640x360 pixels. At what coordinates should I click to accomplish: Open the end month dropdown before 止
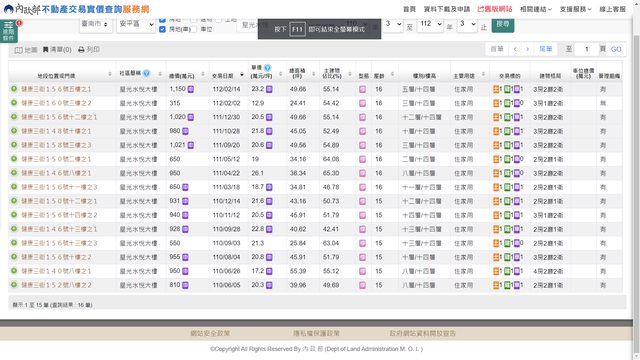point(467,24)
